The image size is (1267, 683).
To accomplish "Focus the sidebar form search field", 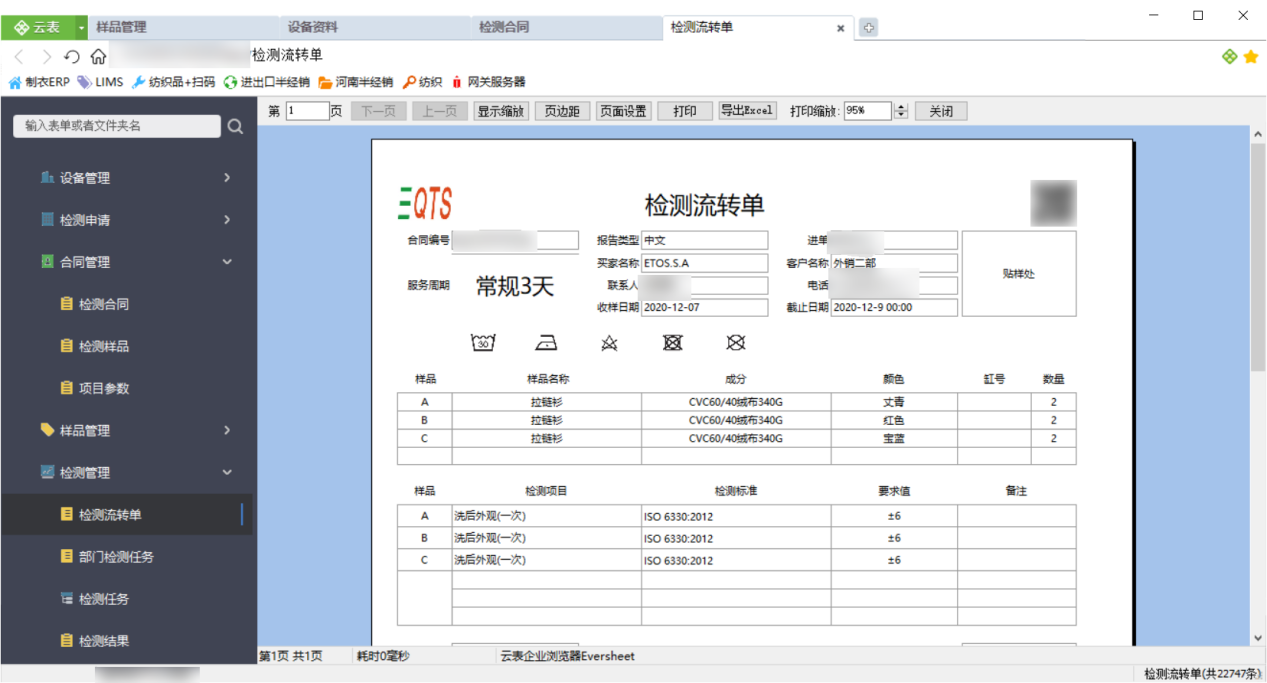I will click(x=117, y=126).
